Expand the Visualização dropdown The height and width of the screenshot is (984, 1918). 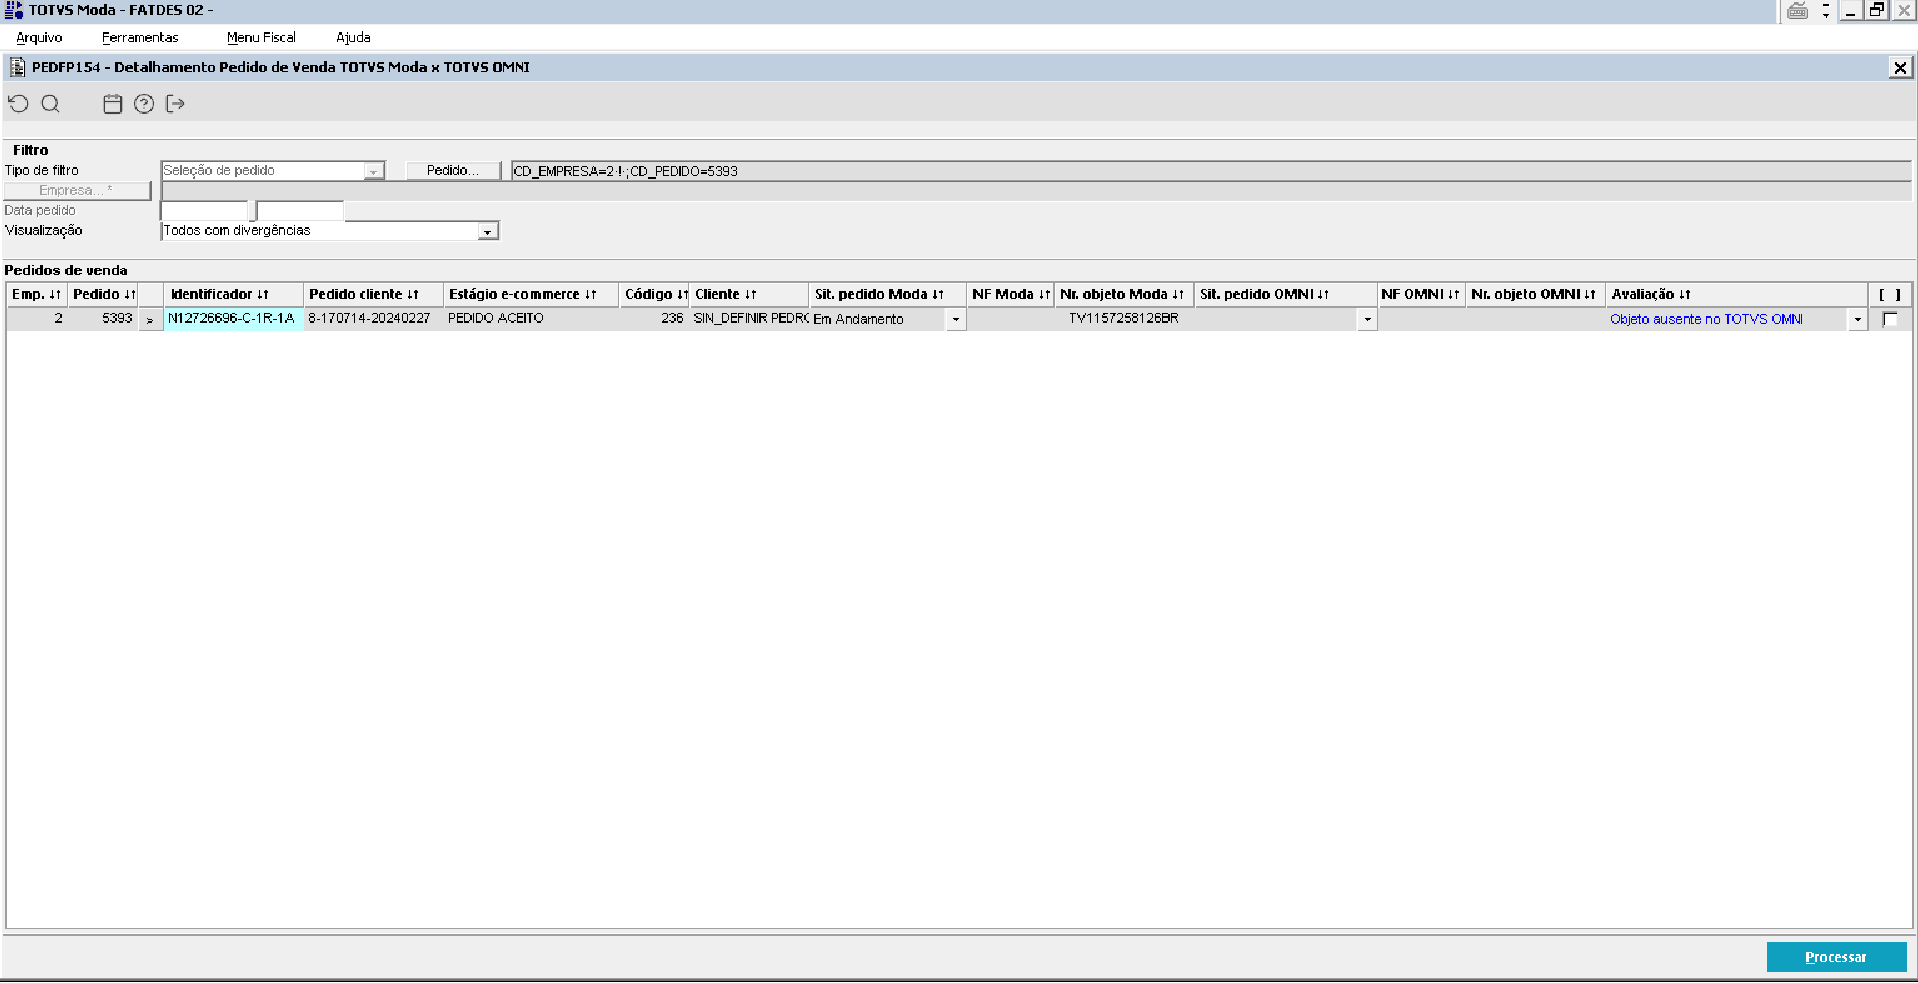pos(487,231)
